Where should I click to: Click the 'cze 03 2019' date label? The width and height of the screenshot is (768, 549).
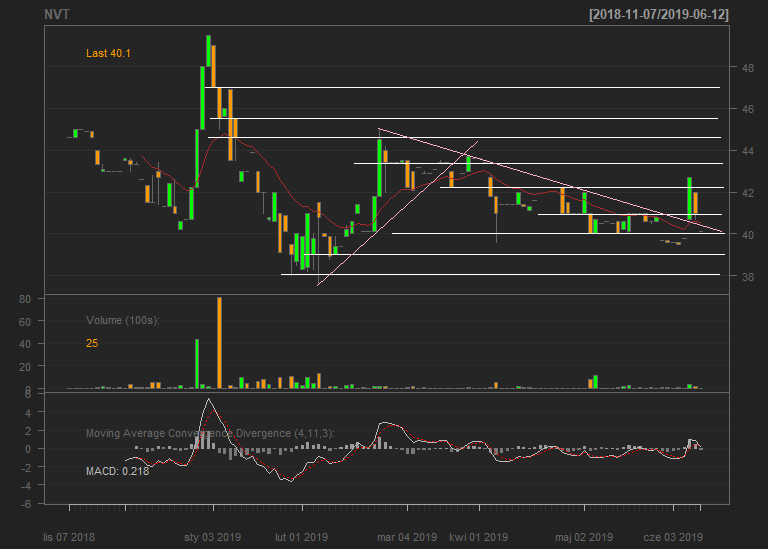coord(673,537)
